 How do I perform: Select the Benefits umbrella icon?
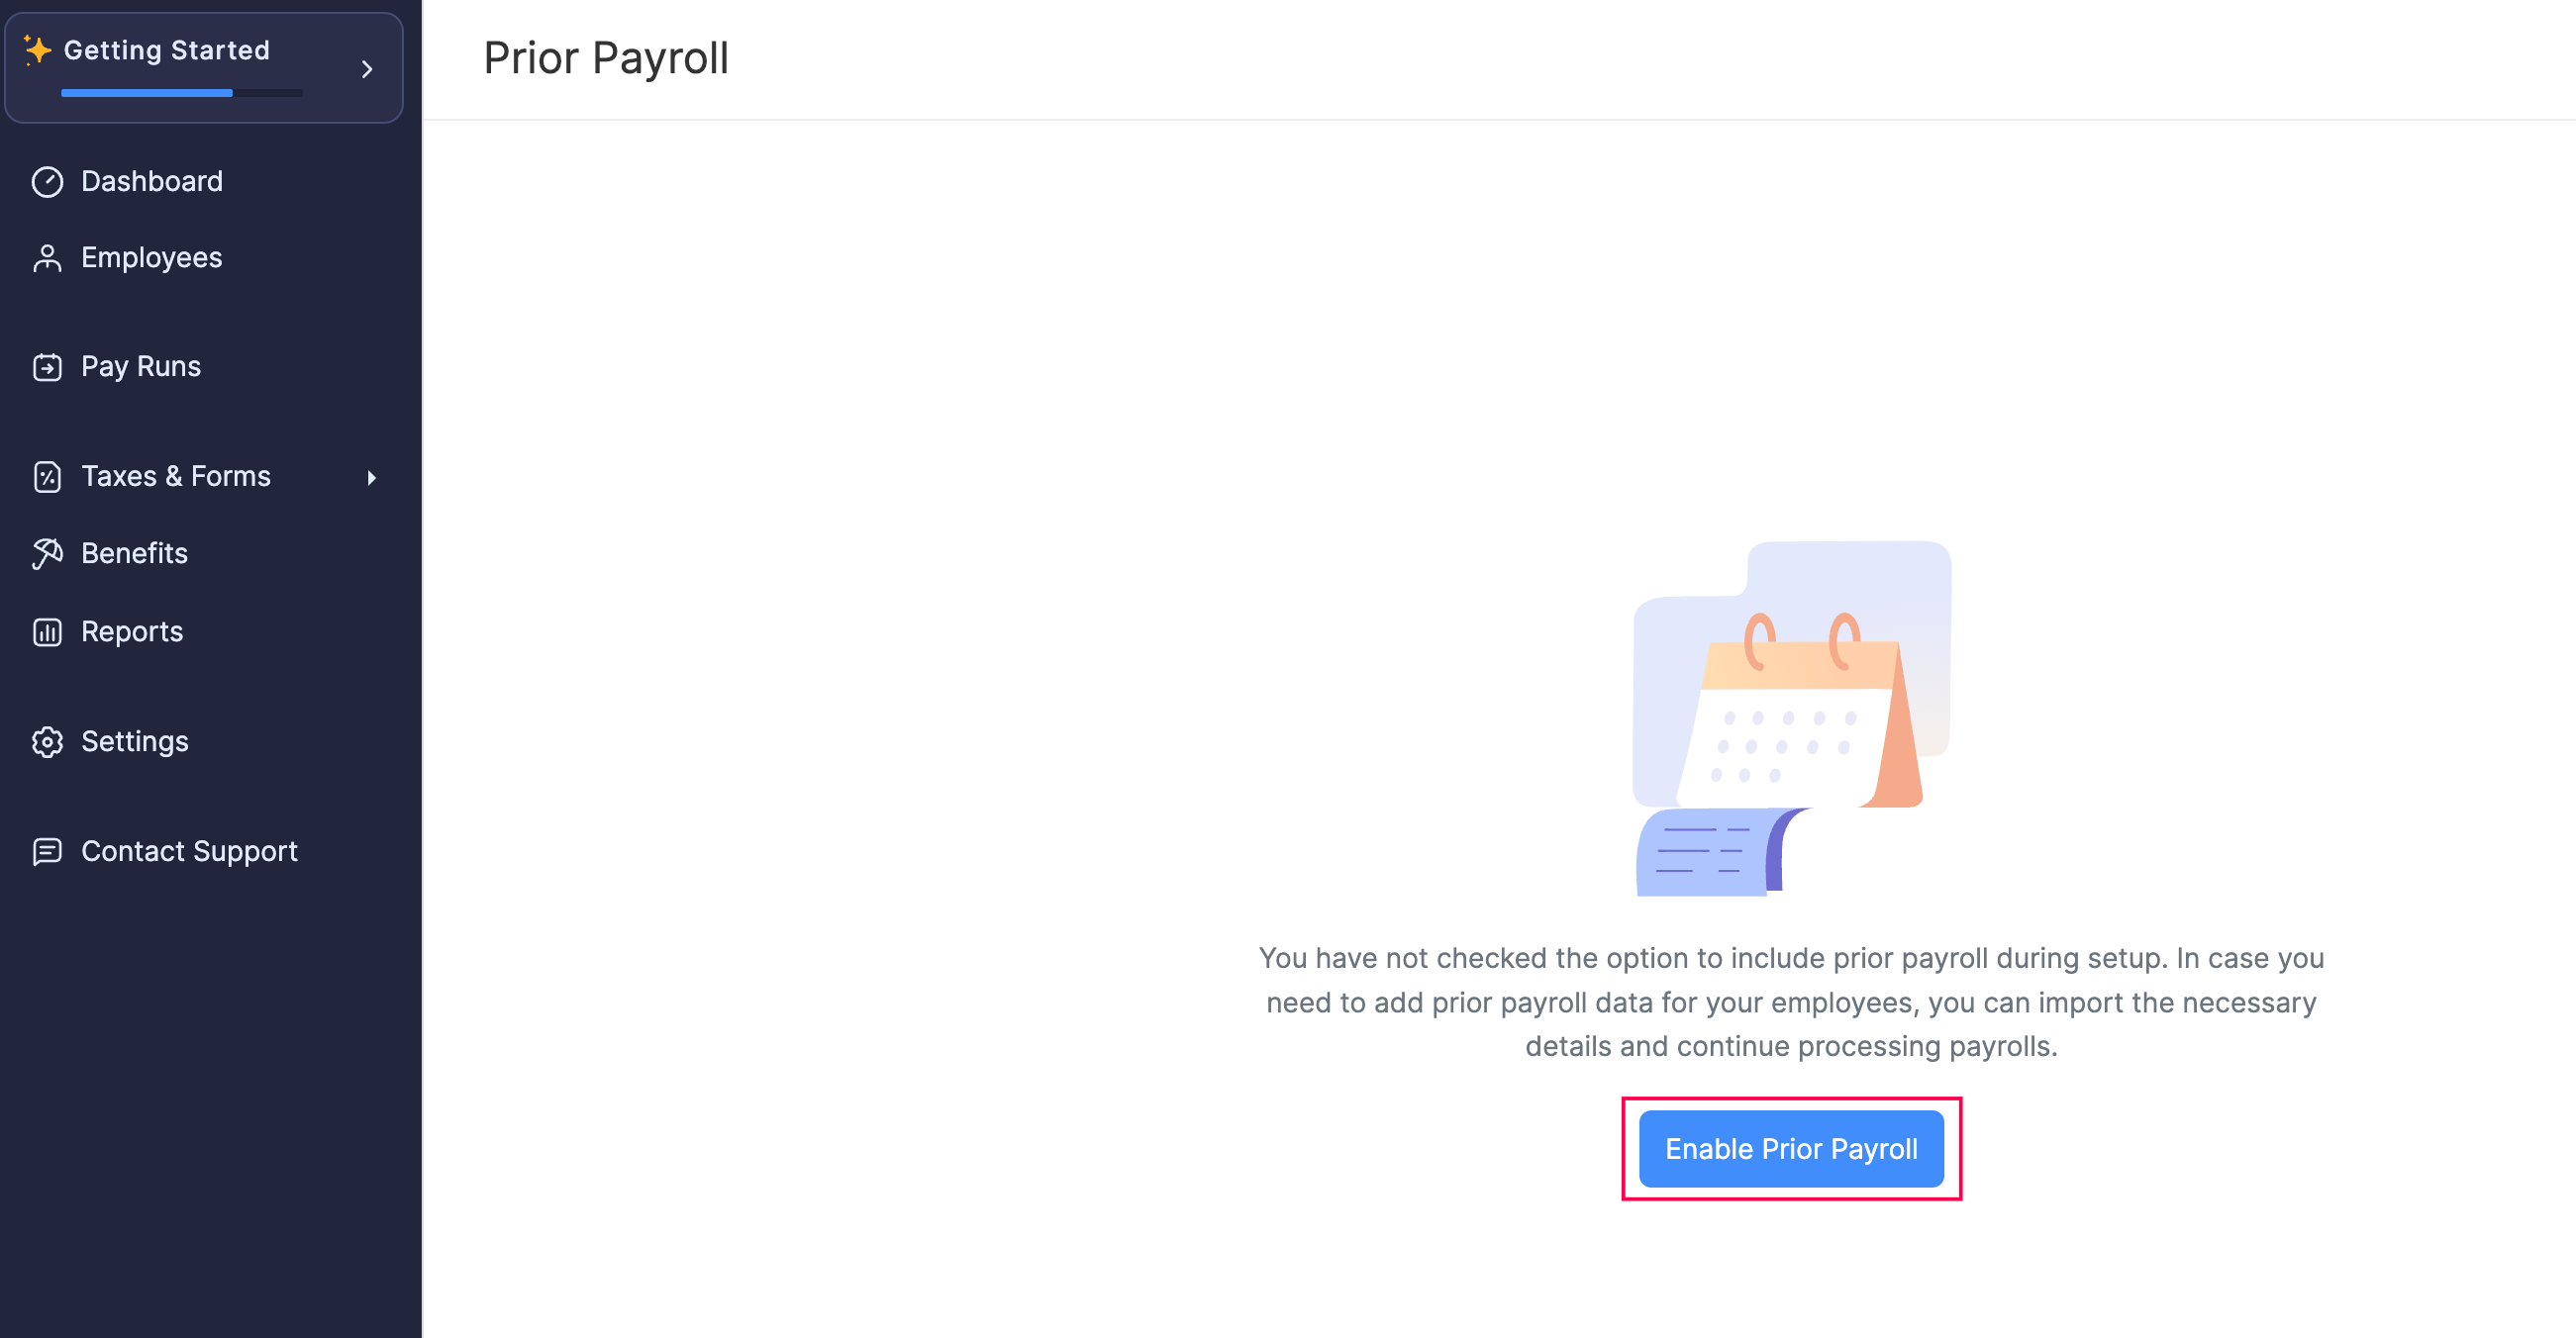pos(47,552)
